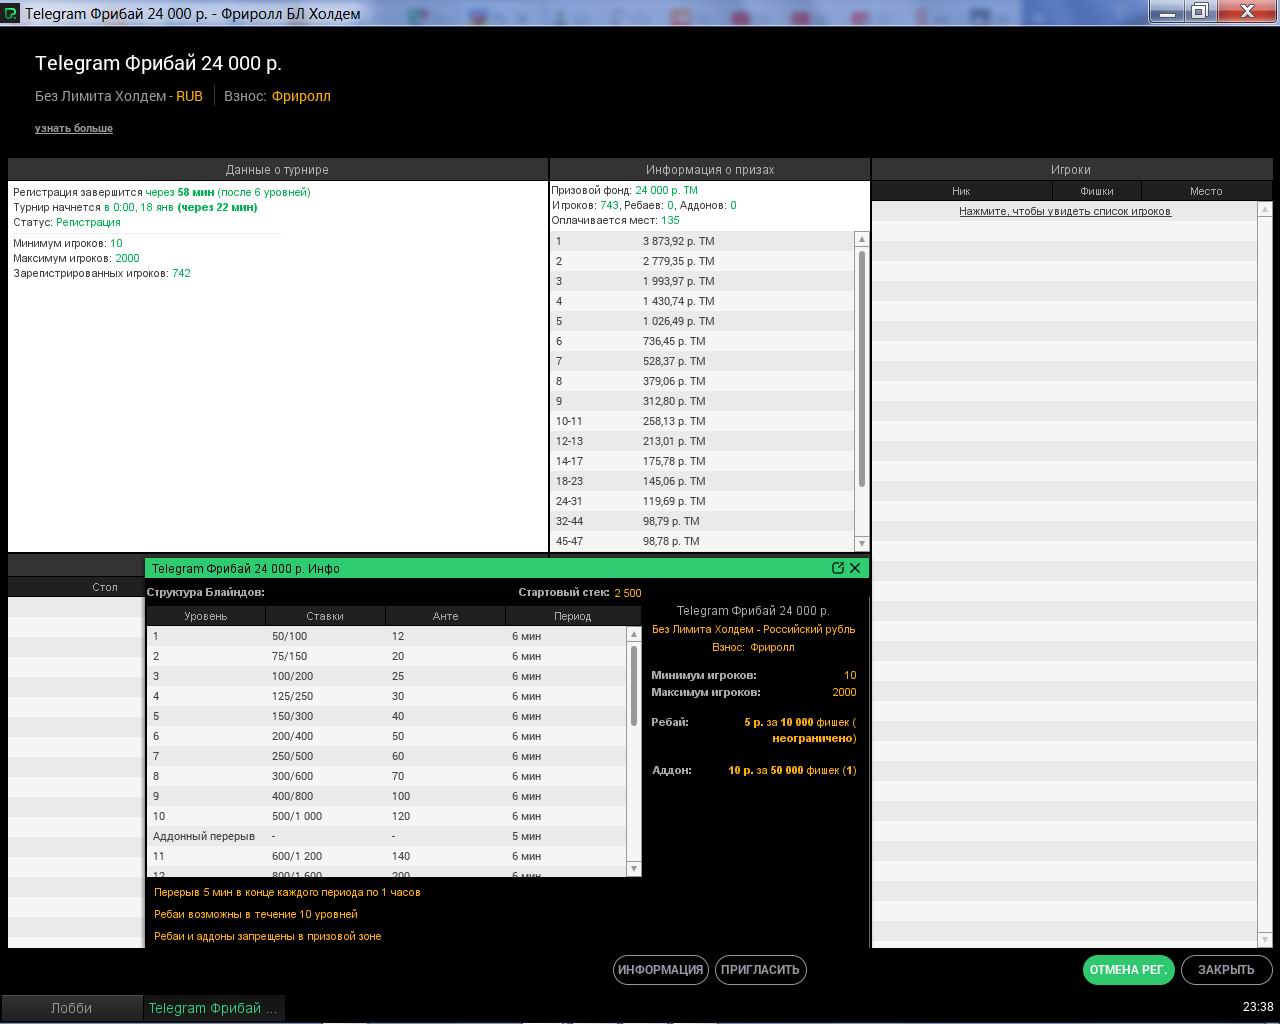Show the player list via 'Нажмите, чтобы увидеть список игроков'
The image size is (1280, 1024).
[x=1065, y=211]
